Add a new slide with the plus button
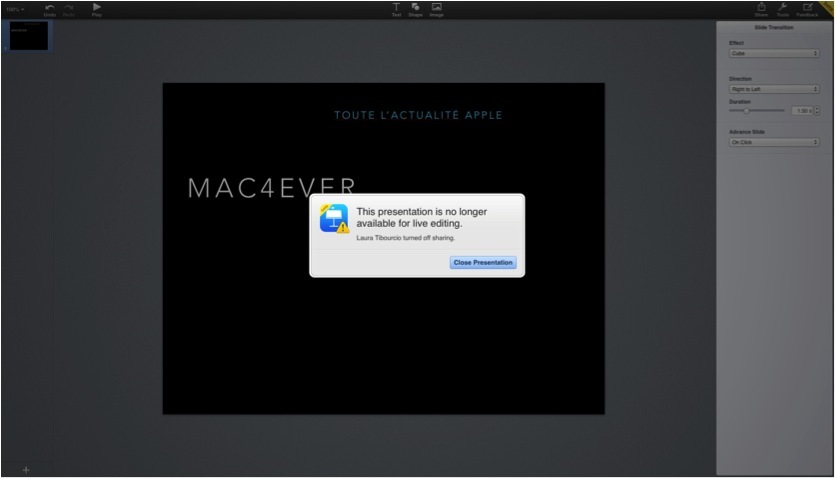Image resolution: width=835 pixels, height=478 pixels. point(26,470)
